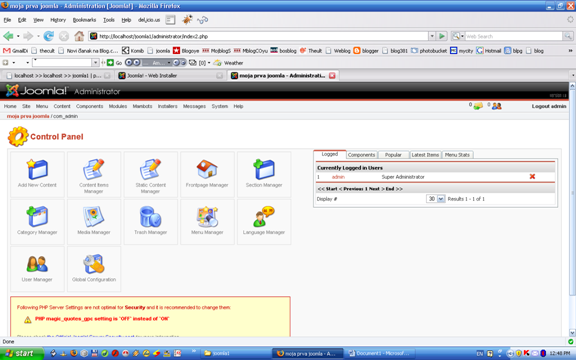Switch to the Popular tab
Screen dimensions: 577x361
click(x=393, y=155)
